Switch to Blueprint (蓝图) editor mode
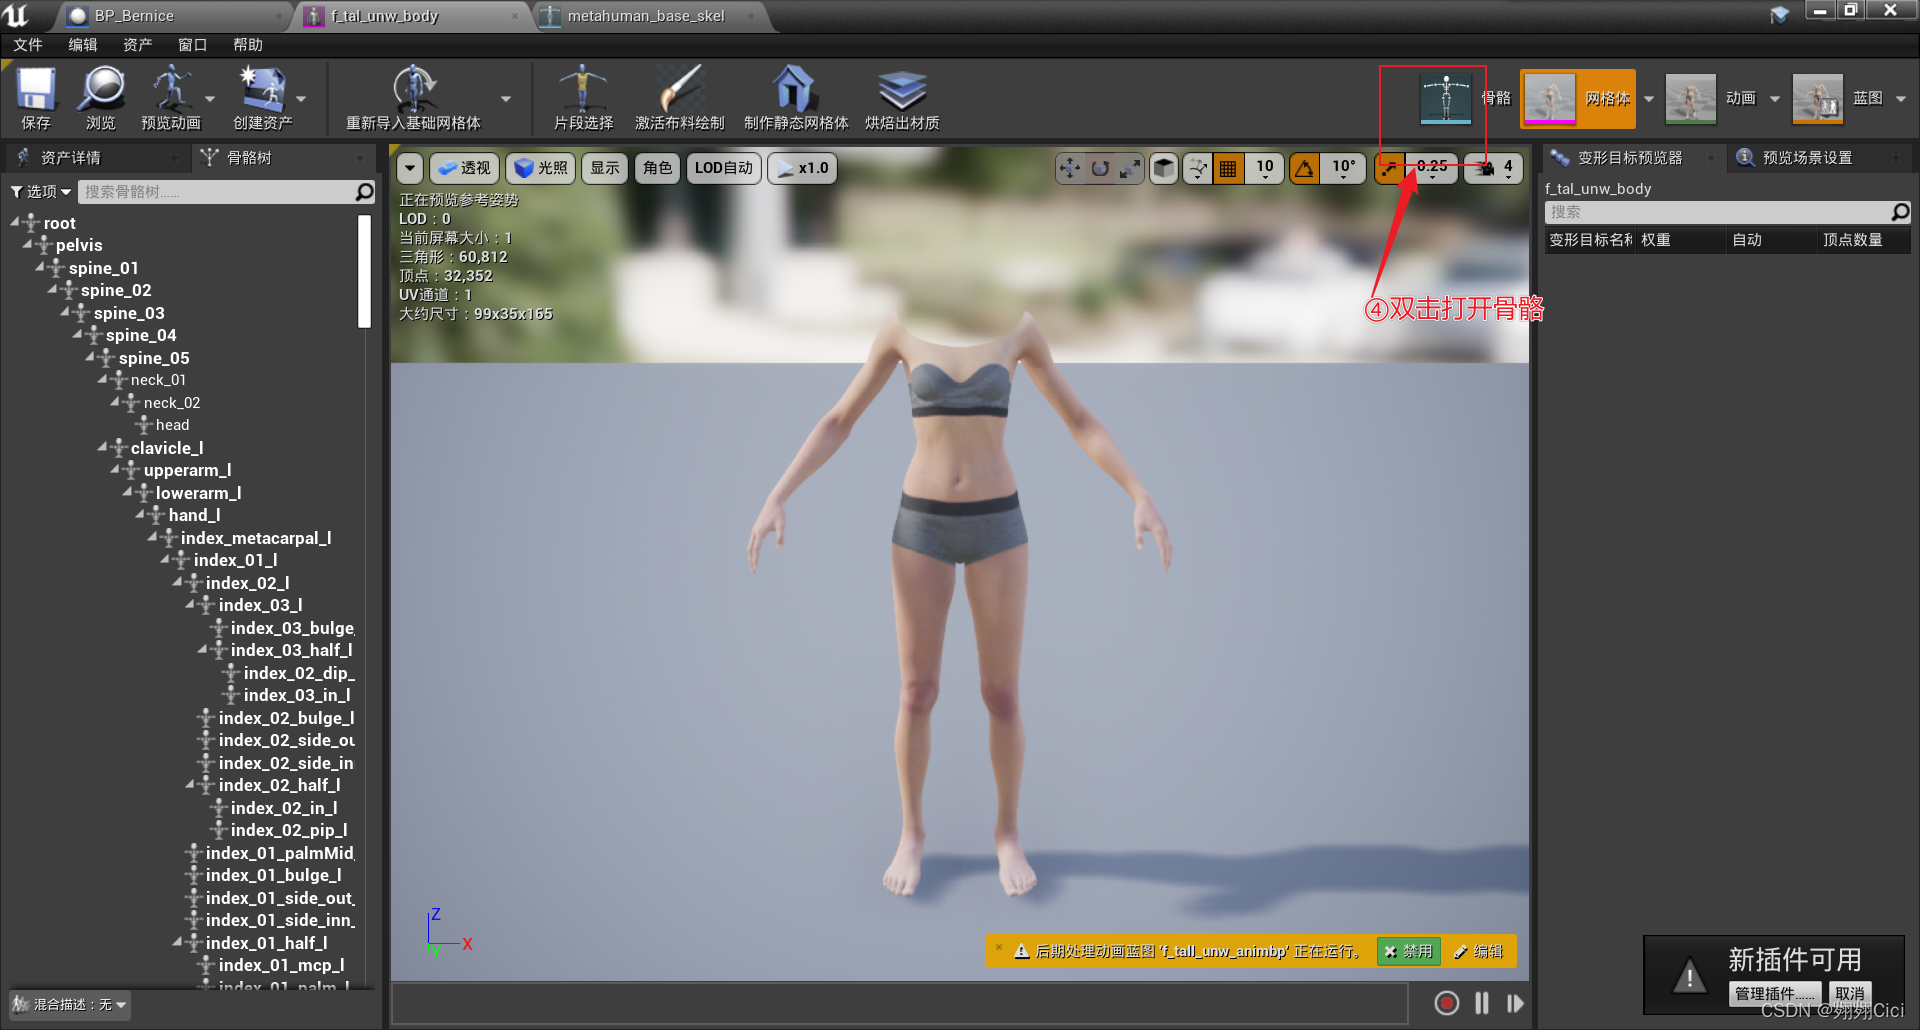Screen dimensions: 1920x1030 1837,98
